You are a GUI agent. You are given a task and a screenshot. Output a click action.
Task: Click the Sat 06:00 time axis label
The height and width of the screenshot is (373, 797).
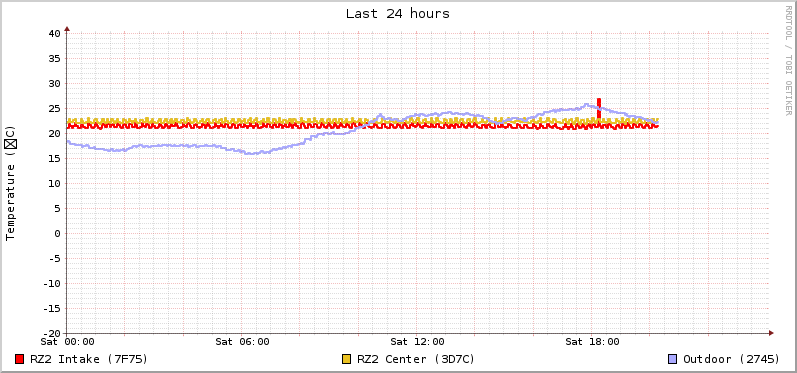pyautogui.click(x=242, y=342)
